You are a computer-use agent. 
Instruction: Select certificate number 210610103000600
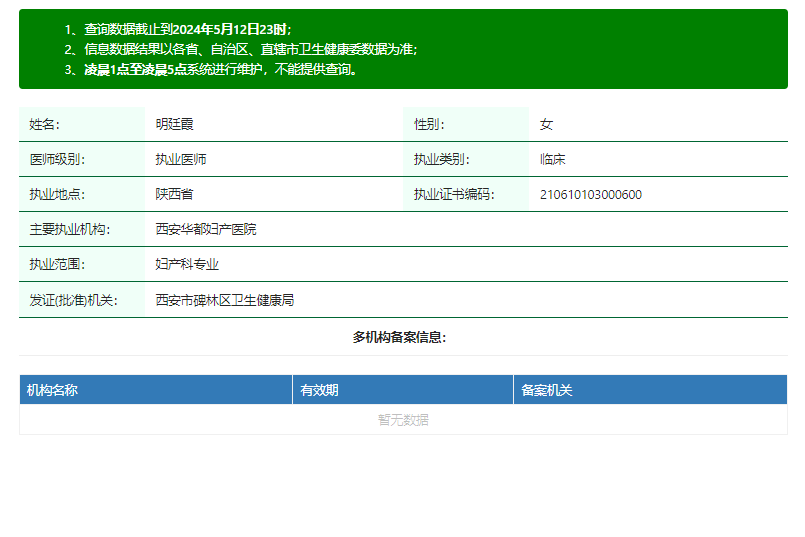coord(590,195)
